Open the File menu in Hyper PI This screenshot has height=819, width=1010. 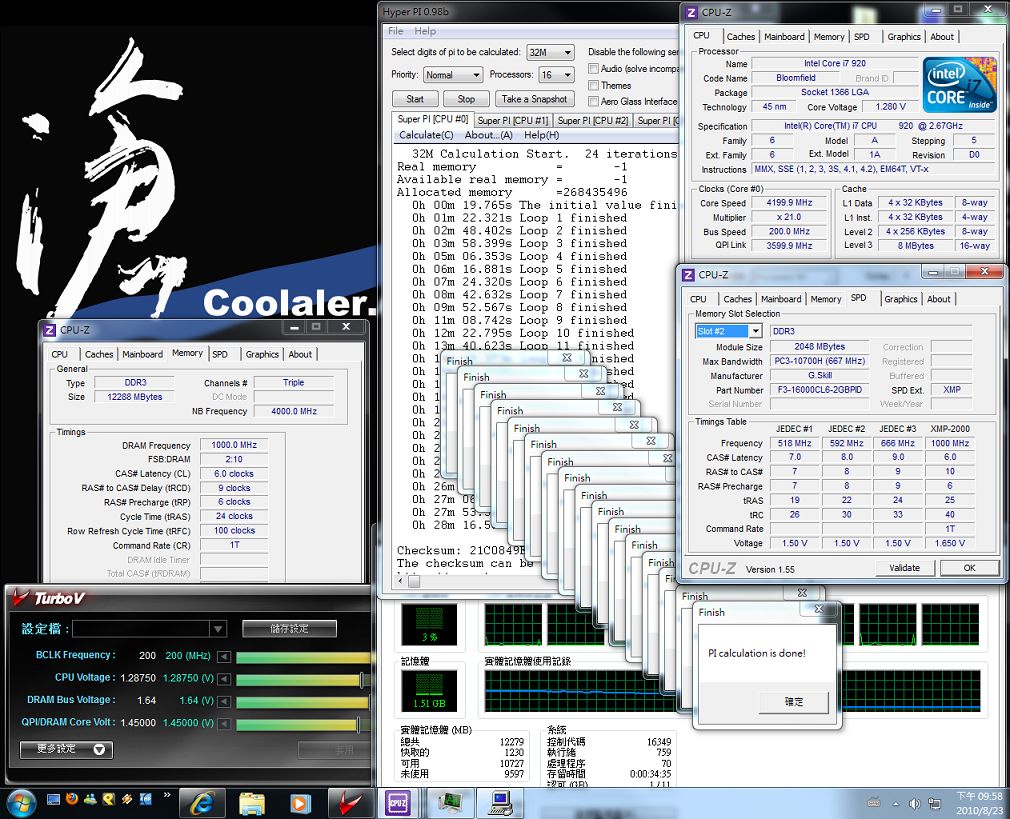coord(395,31)
